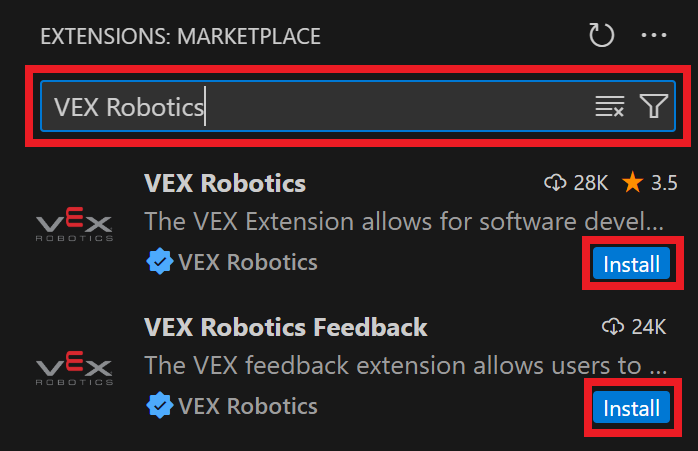Click into the VEX Robotics search box

coord(300,107)
